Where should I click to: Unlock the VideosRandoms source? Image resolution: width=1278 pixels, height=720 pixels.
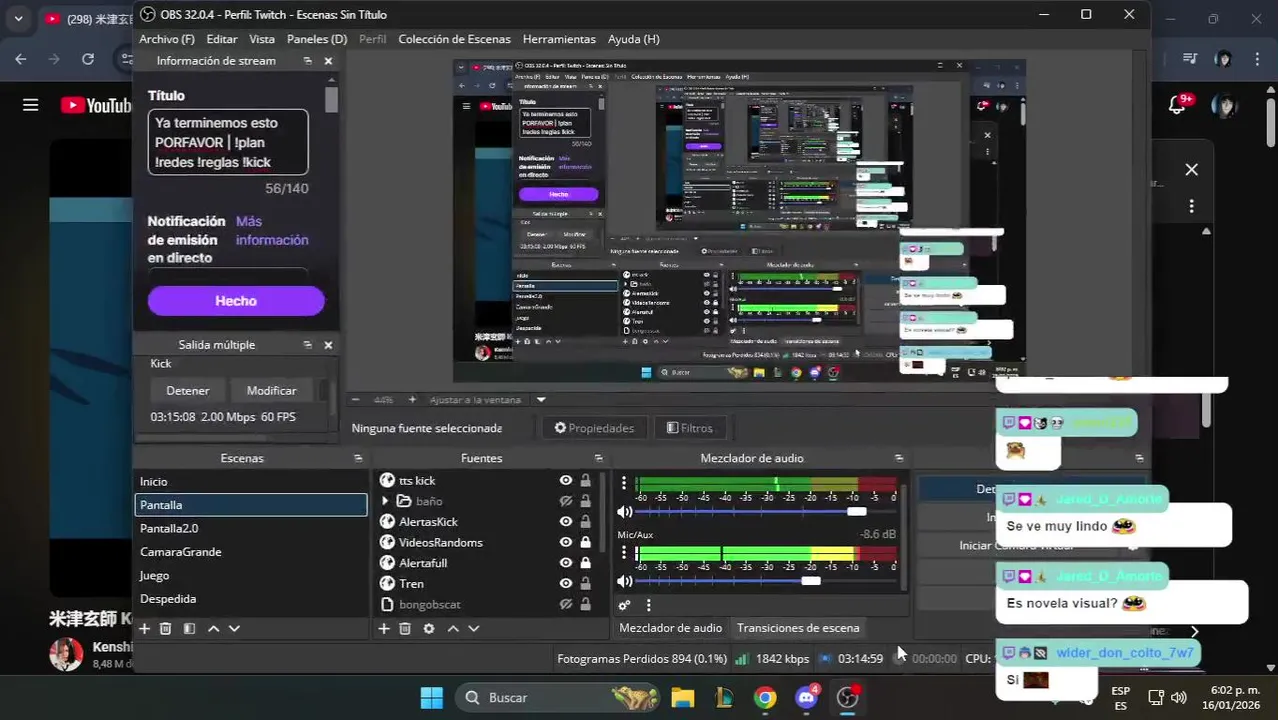(x=586, y=542)
